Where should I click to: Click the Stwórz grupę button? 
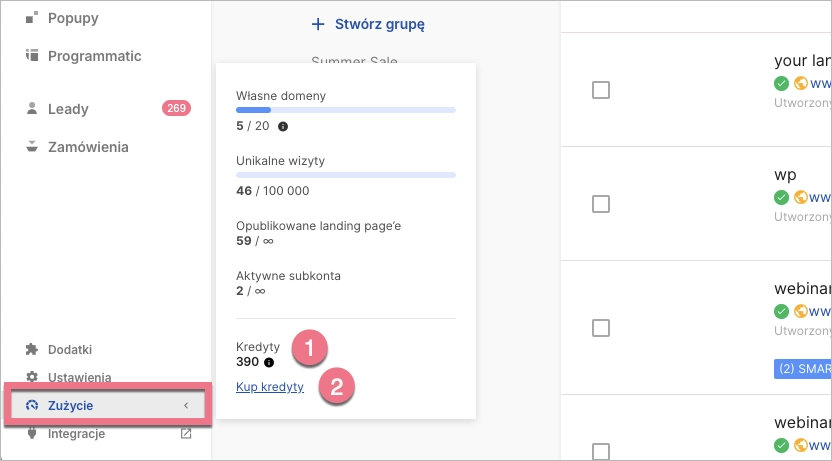(x=373, y=23)
